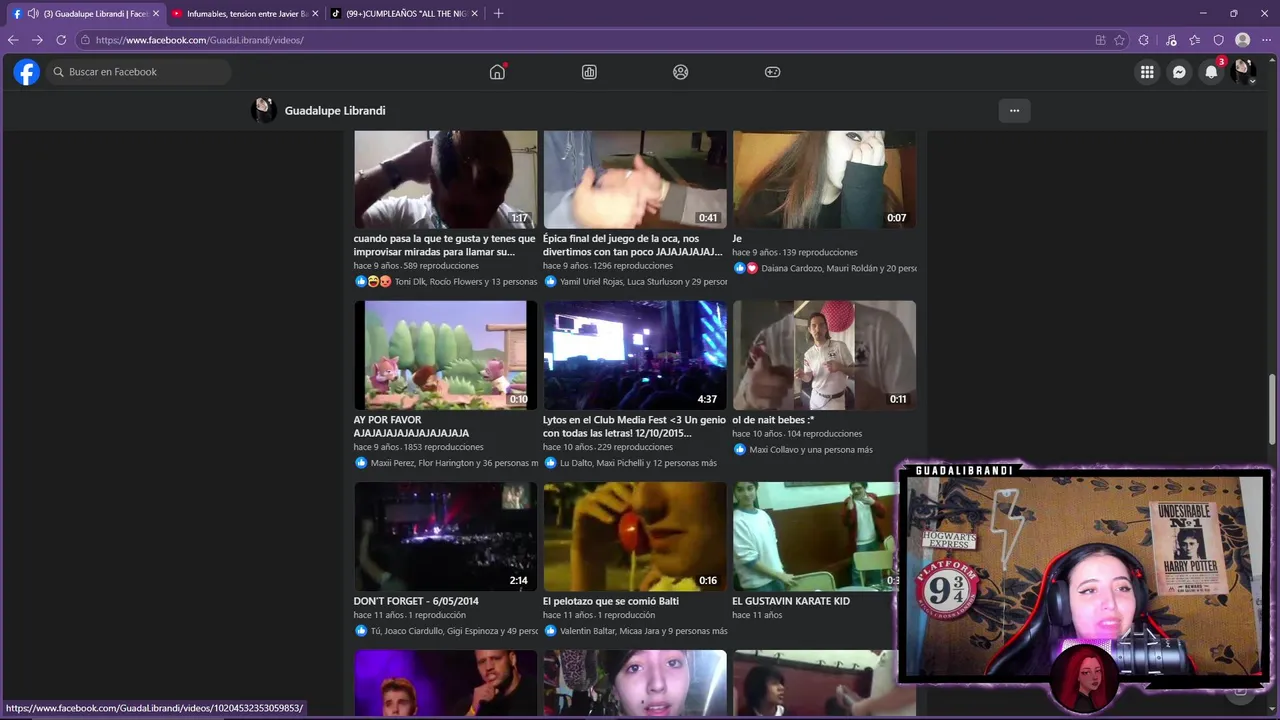
Task: Play the AY POR FAVOR 0:10 video
Action: point(445,355)
